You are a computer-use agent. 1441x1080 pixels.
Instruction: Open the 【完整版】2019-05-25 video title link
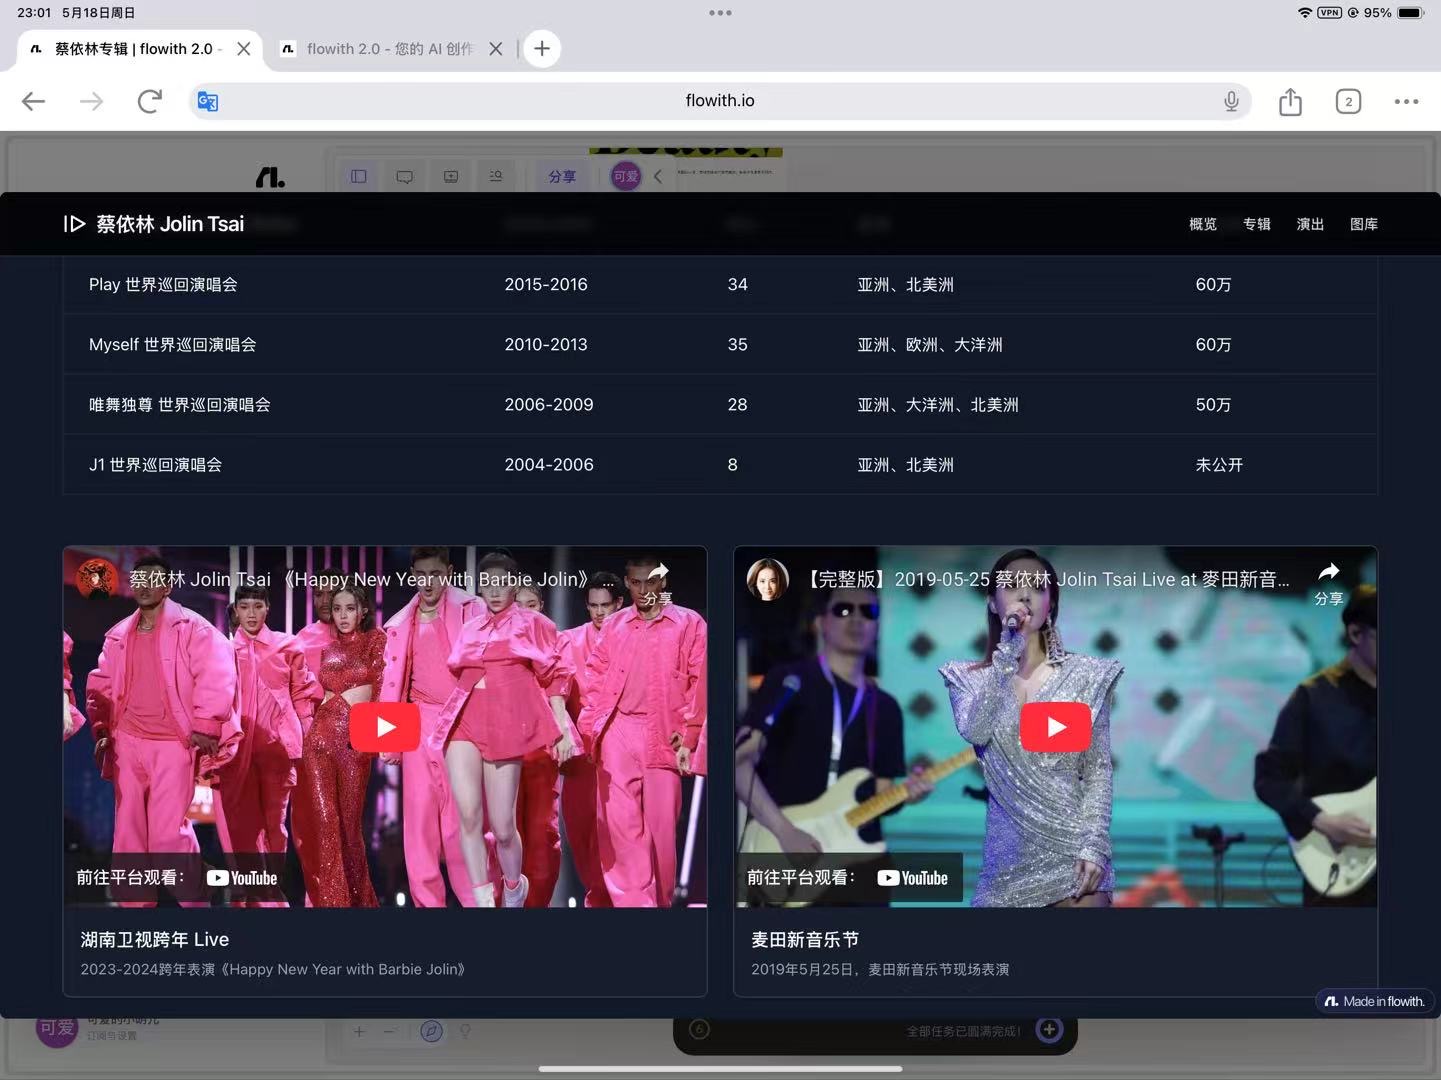click(1046, 580)
